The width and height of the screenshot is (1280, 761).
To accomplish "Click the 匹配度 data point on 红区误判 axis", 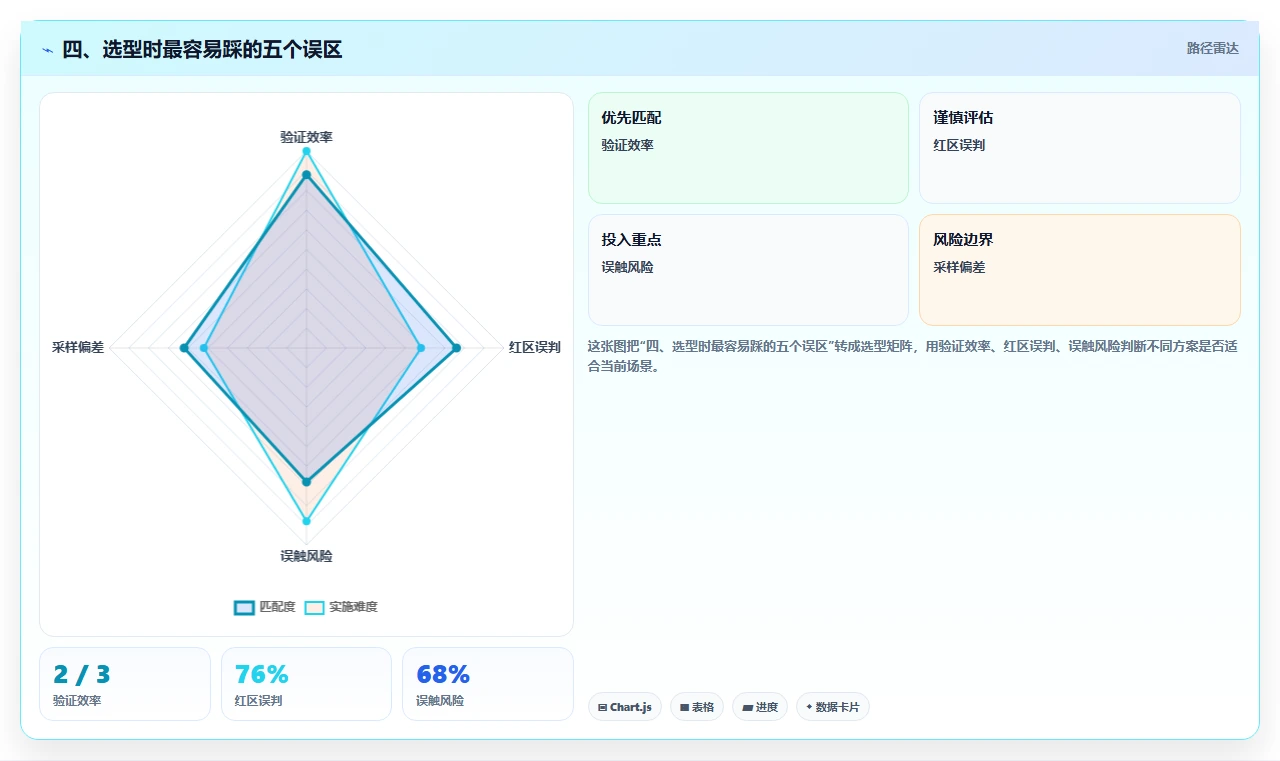I will 456,348.
